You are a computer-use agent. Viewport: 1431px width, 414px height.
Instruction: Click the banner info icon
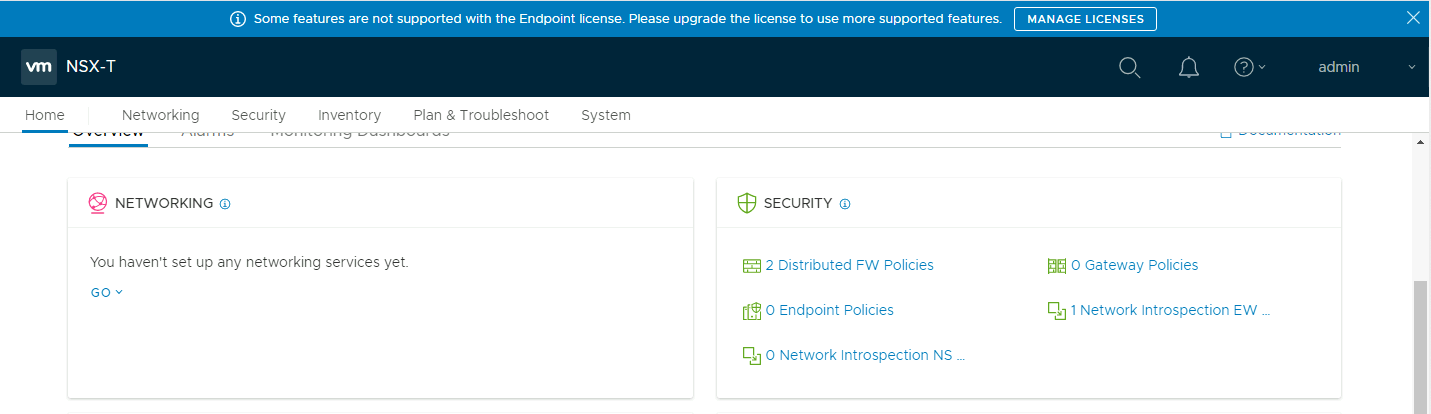[x=238, y=19]
